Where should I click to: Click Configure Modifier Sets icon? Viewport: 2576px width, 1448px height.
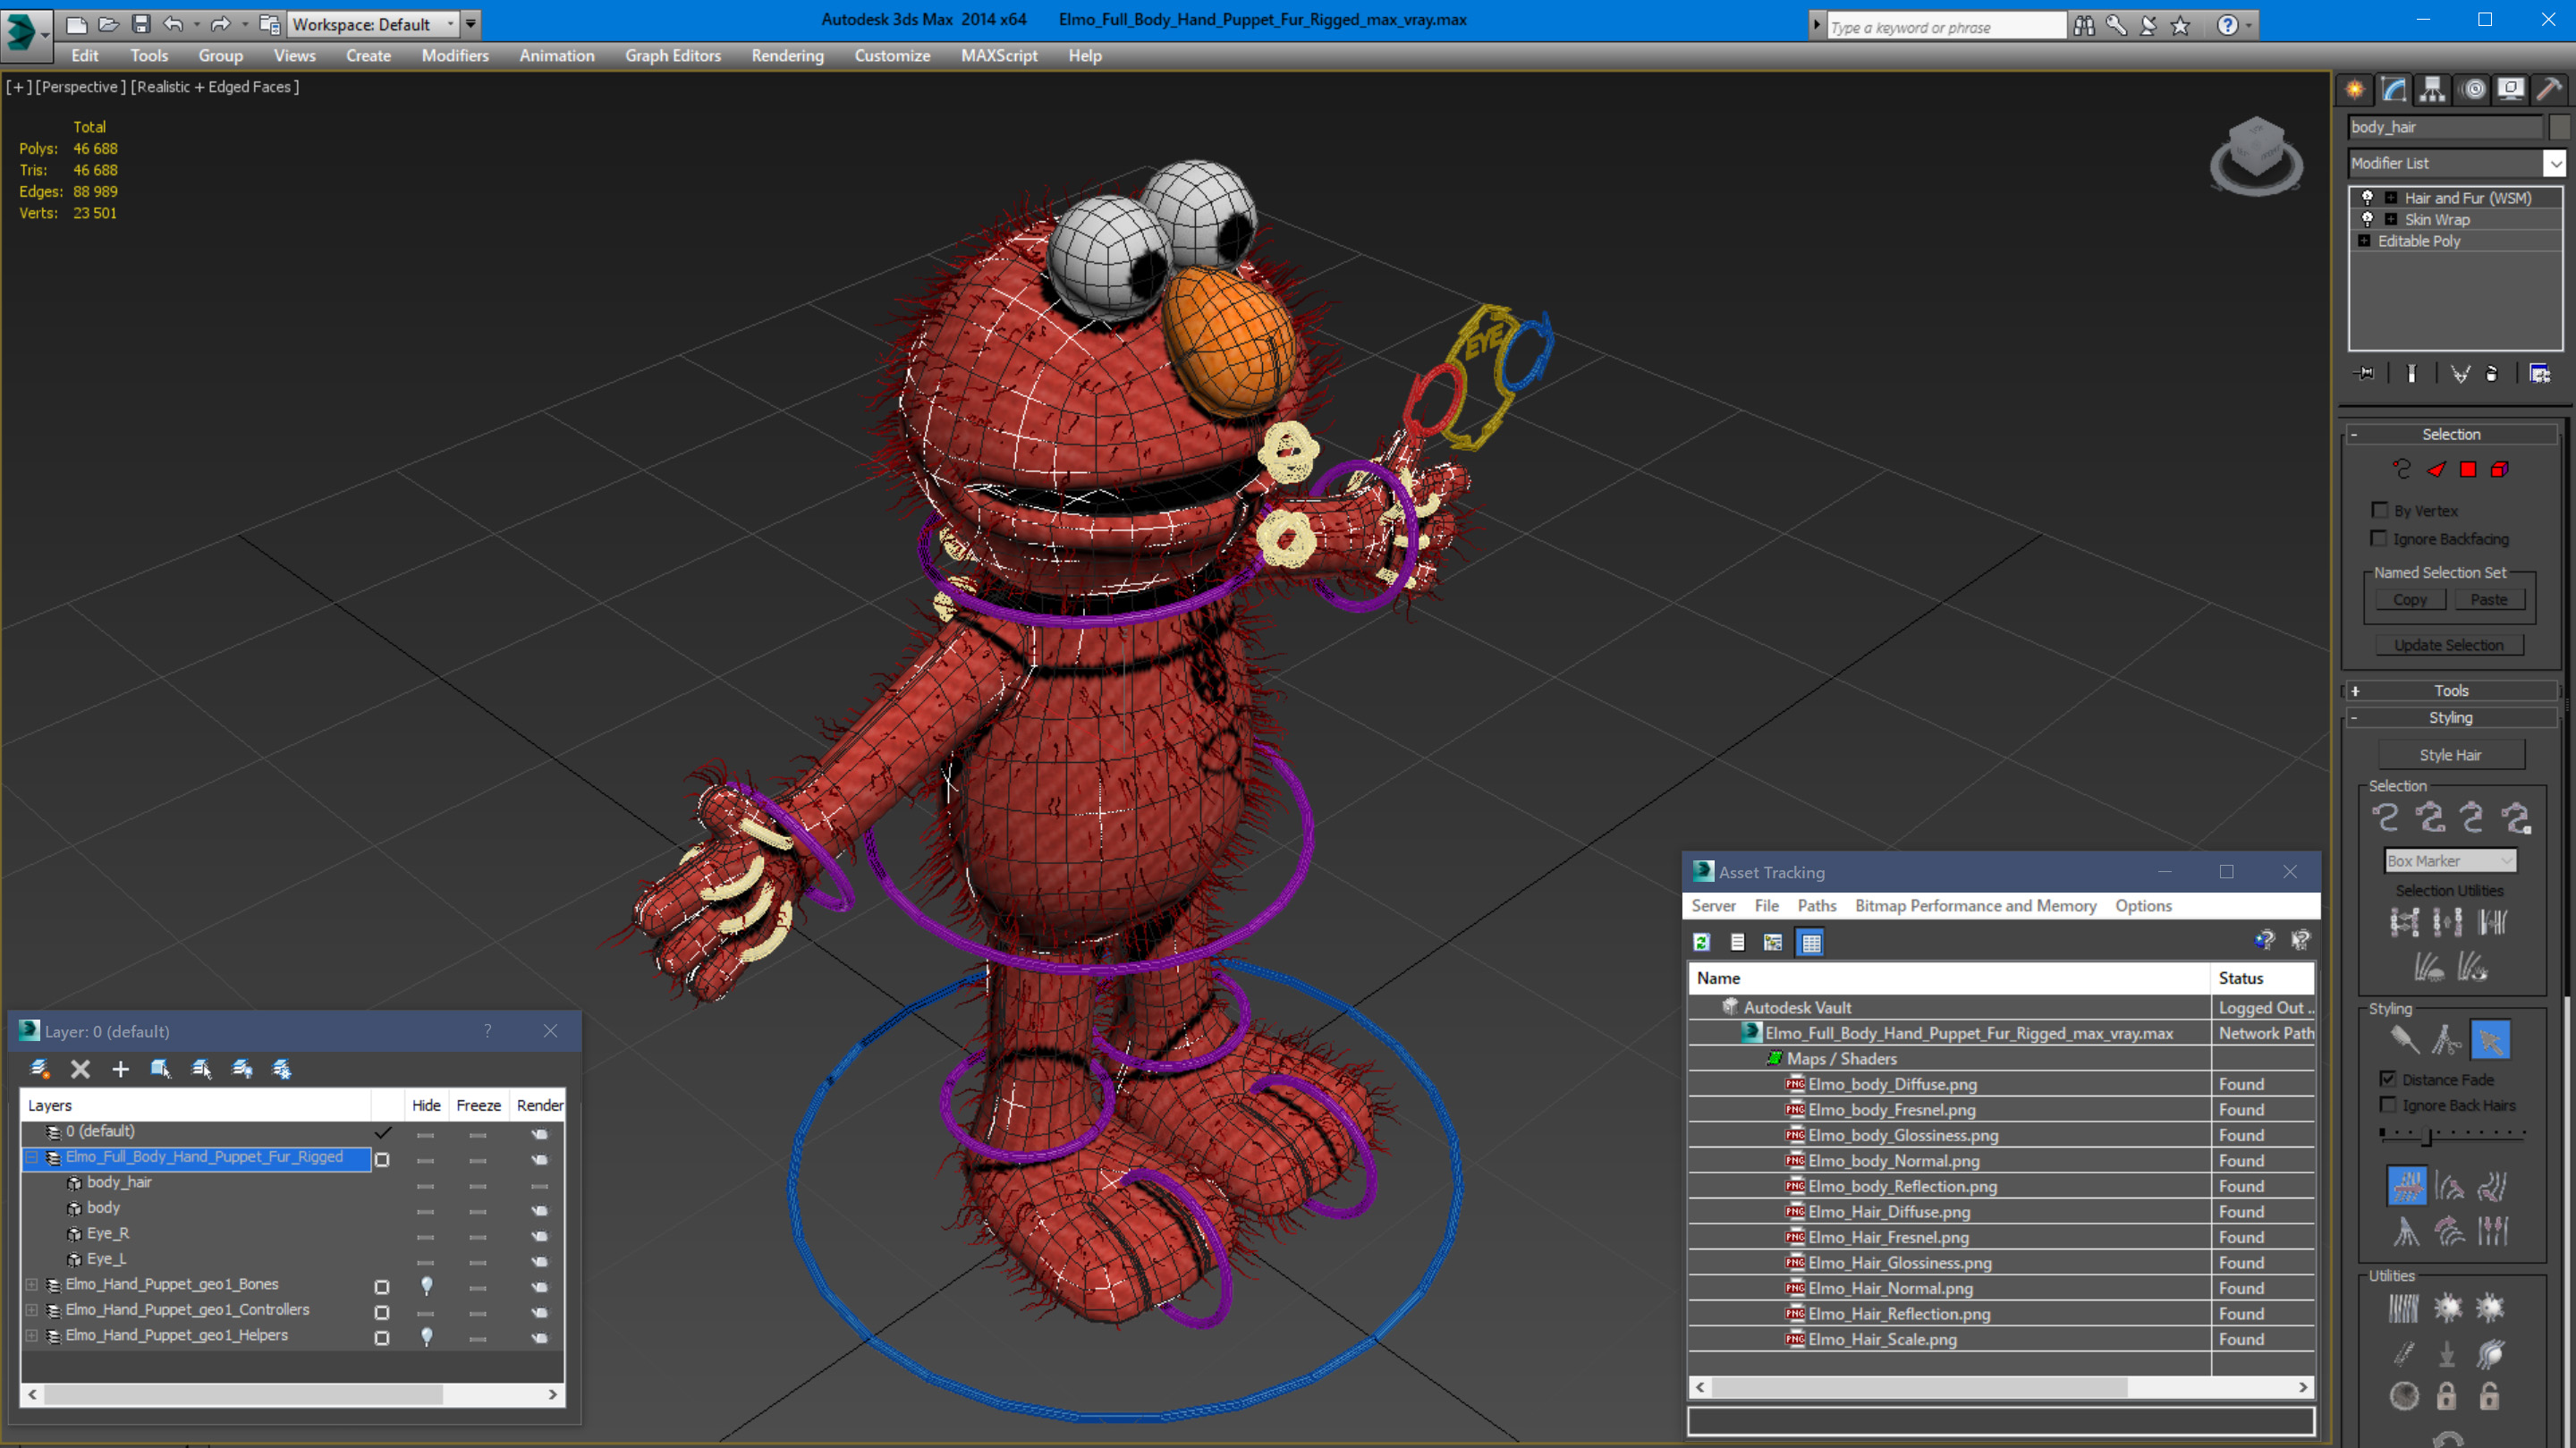click(x=2539, y=374)
